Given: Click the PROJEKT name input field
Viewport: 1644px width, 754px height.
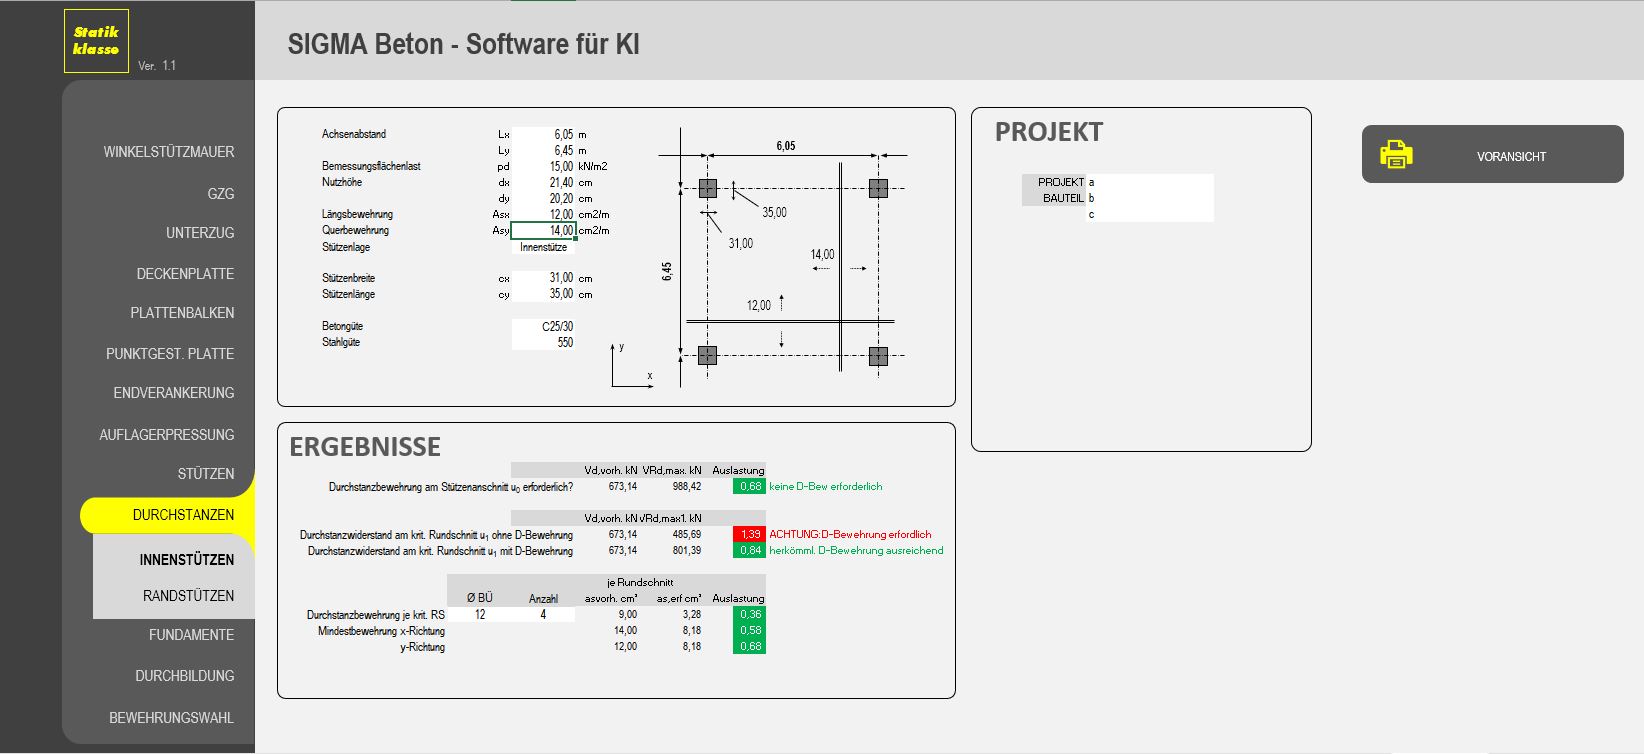Looking at the screenshot, I should (x=1150, y=182).
